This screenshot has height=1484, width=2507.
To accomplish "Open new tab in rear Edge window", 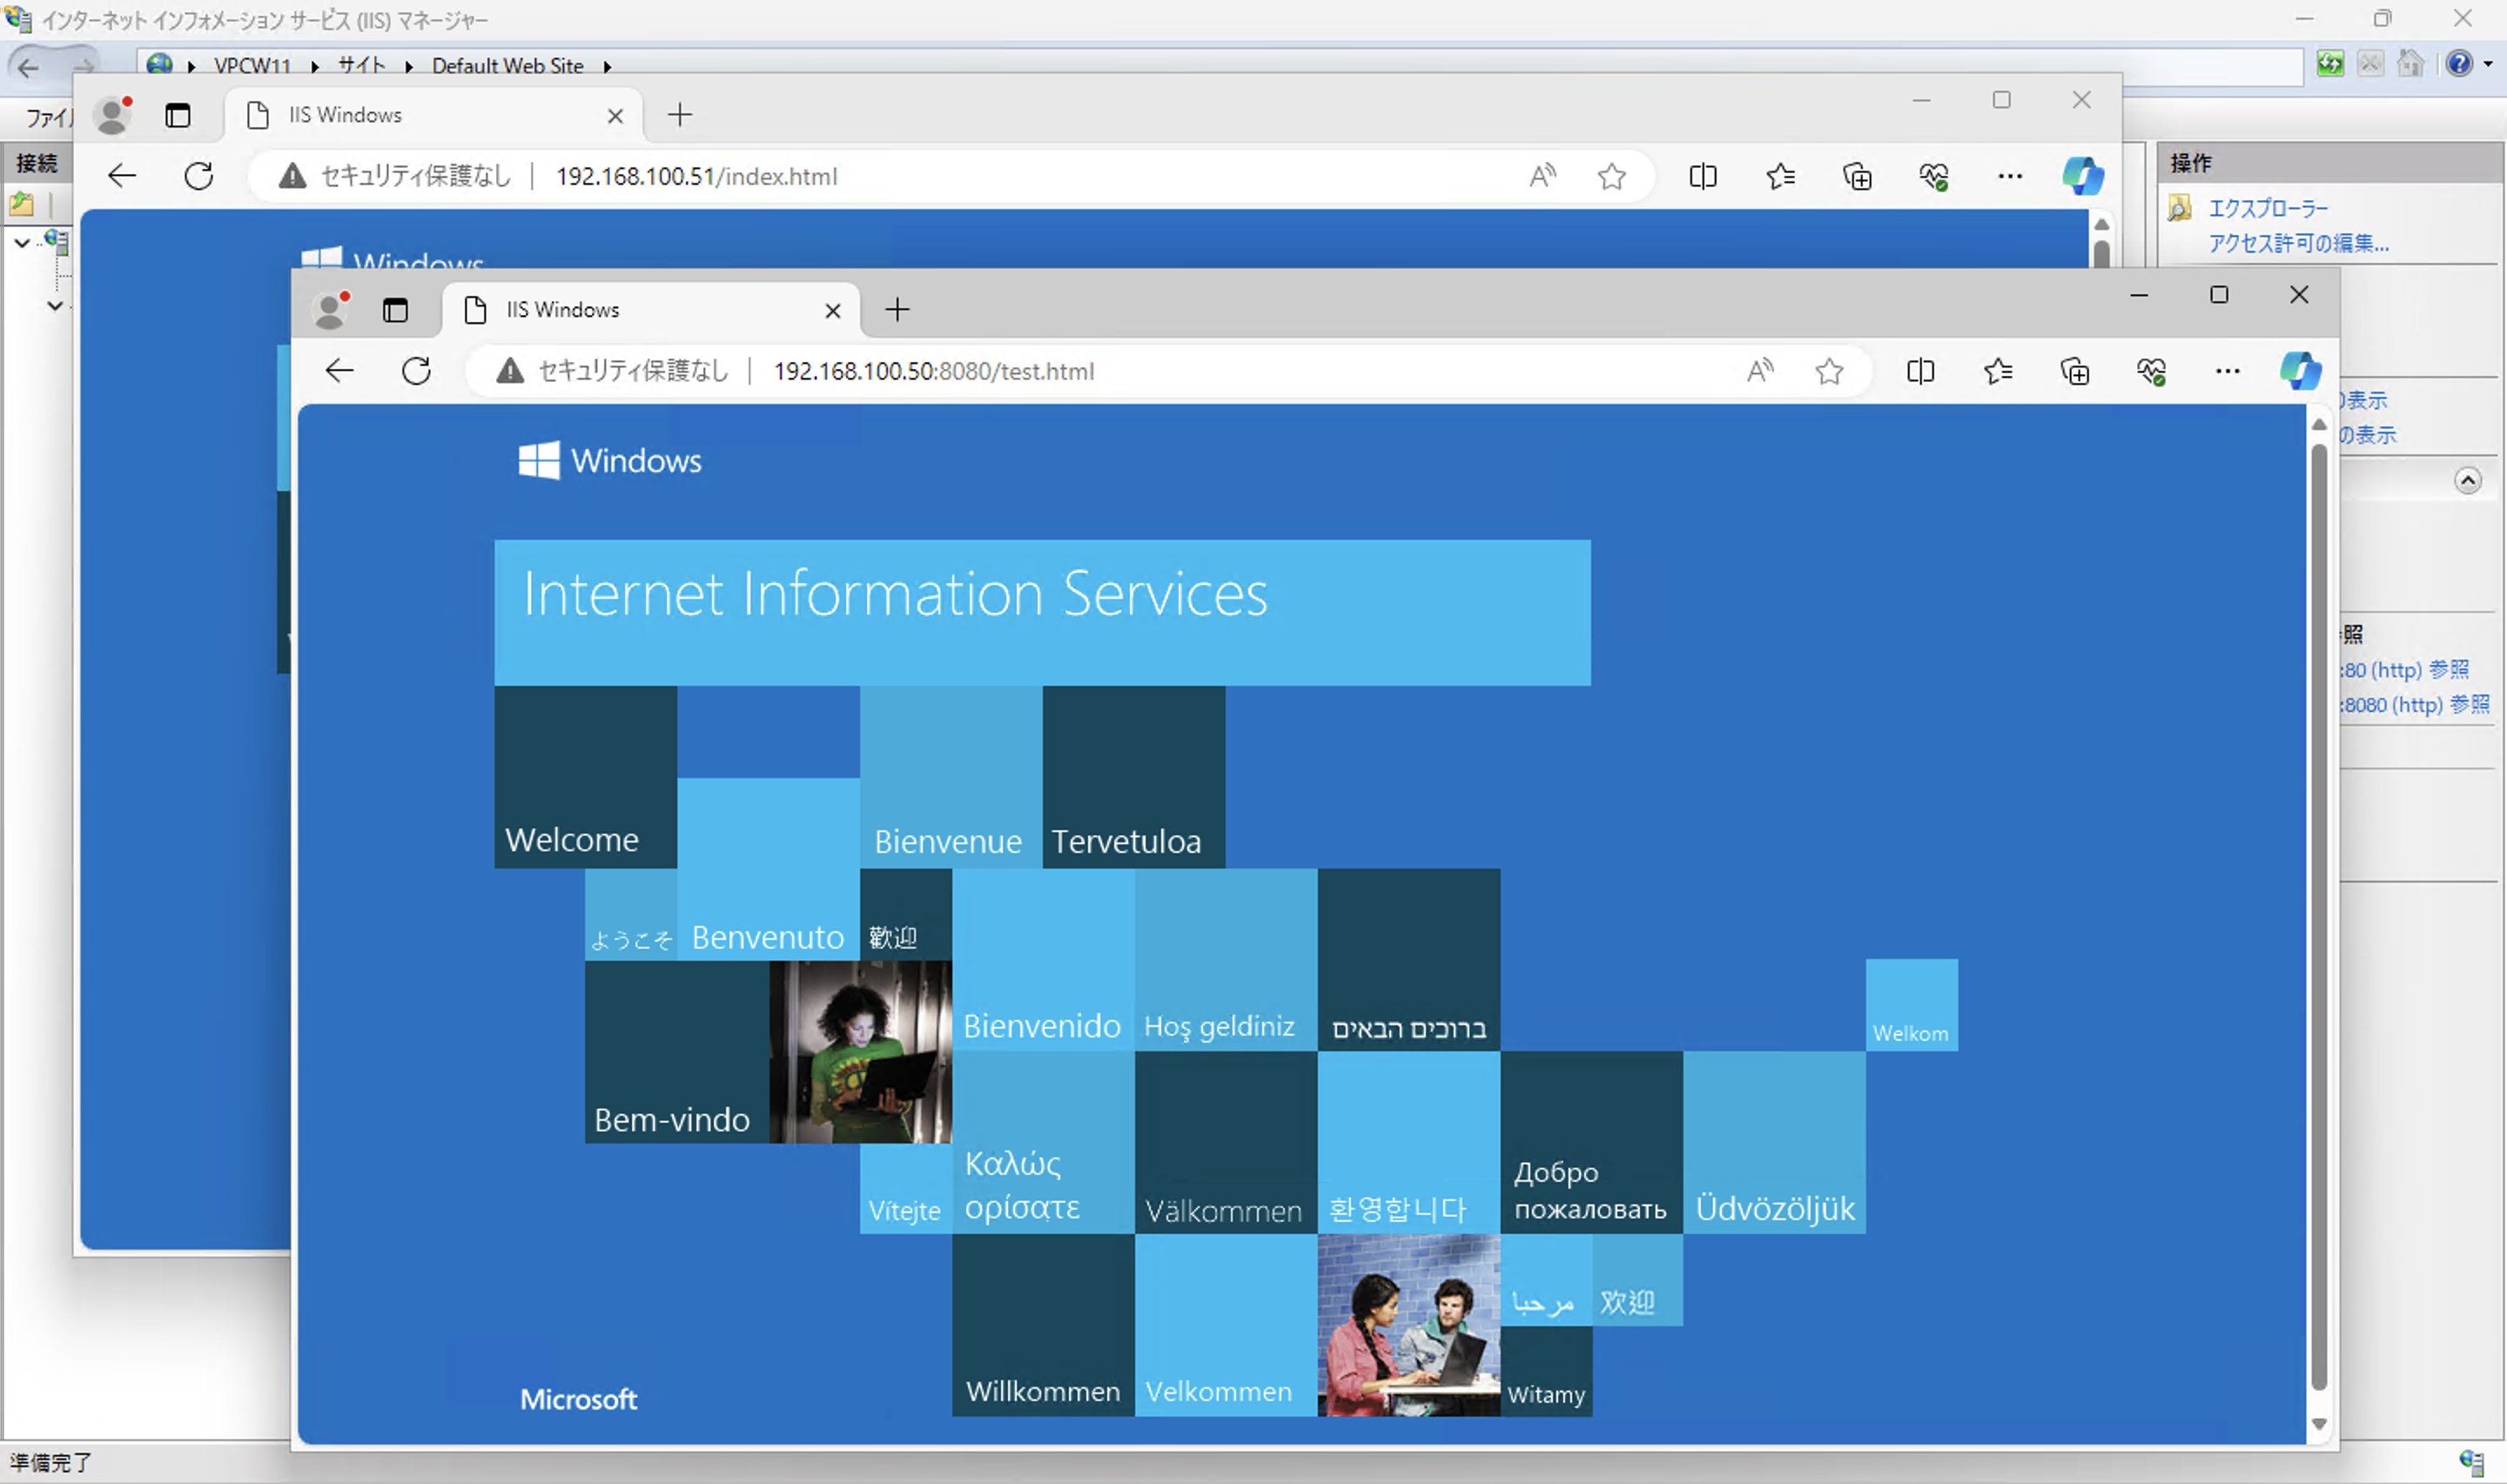I will 680,115.
